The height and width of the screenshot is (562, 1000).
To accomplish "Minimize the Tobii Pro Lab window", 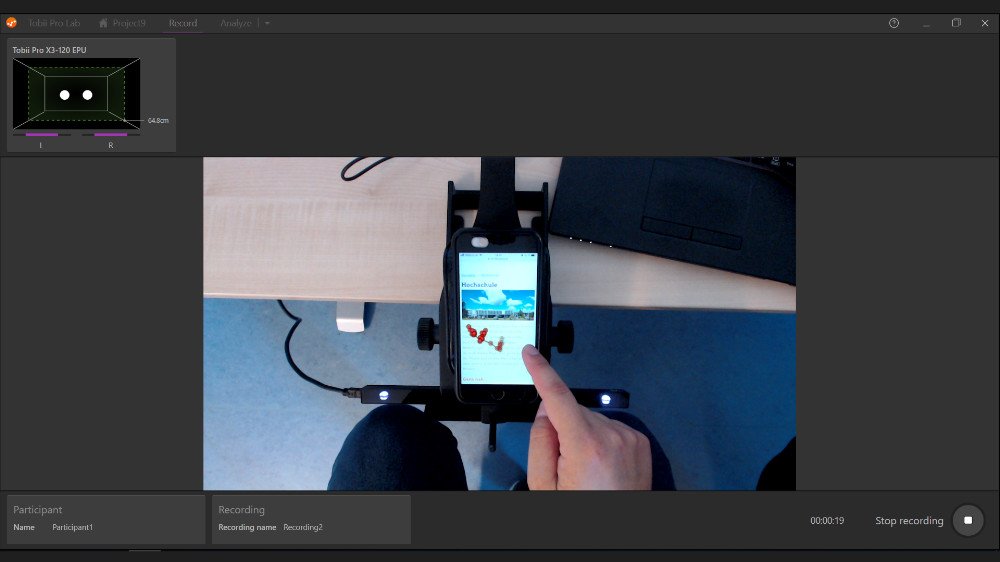I will [926, 23].
